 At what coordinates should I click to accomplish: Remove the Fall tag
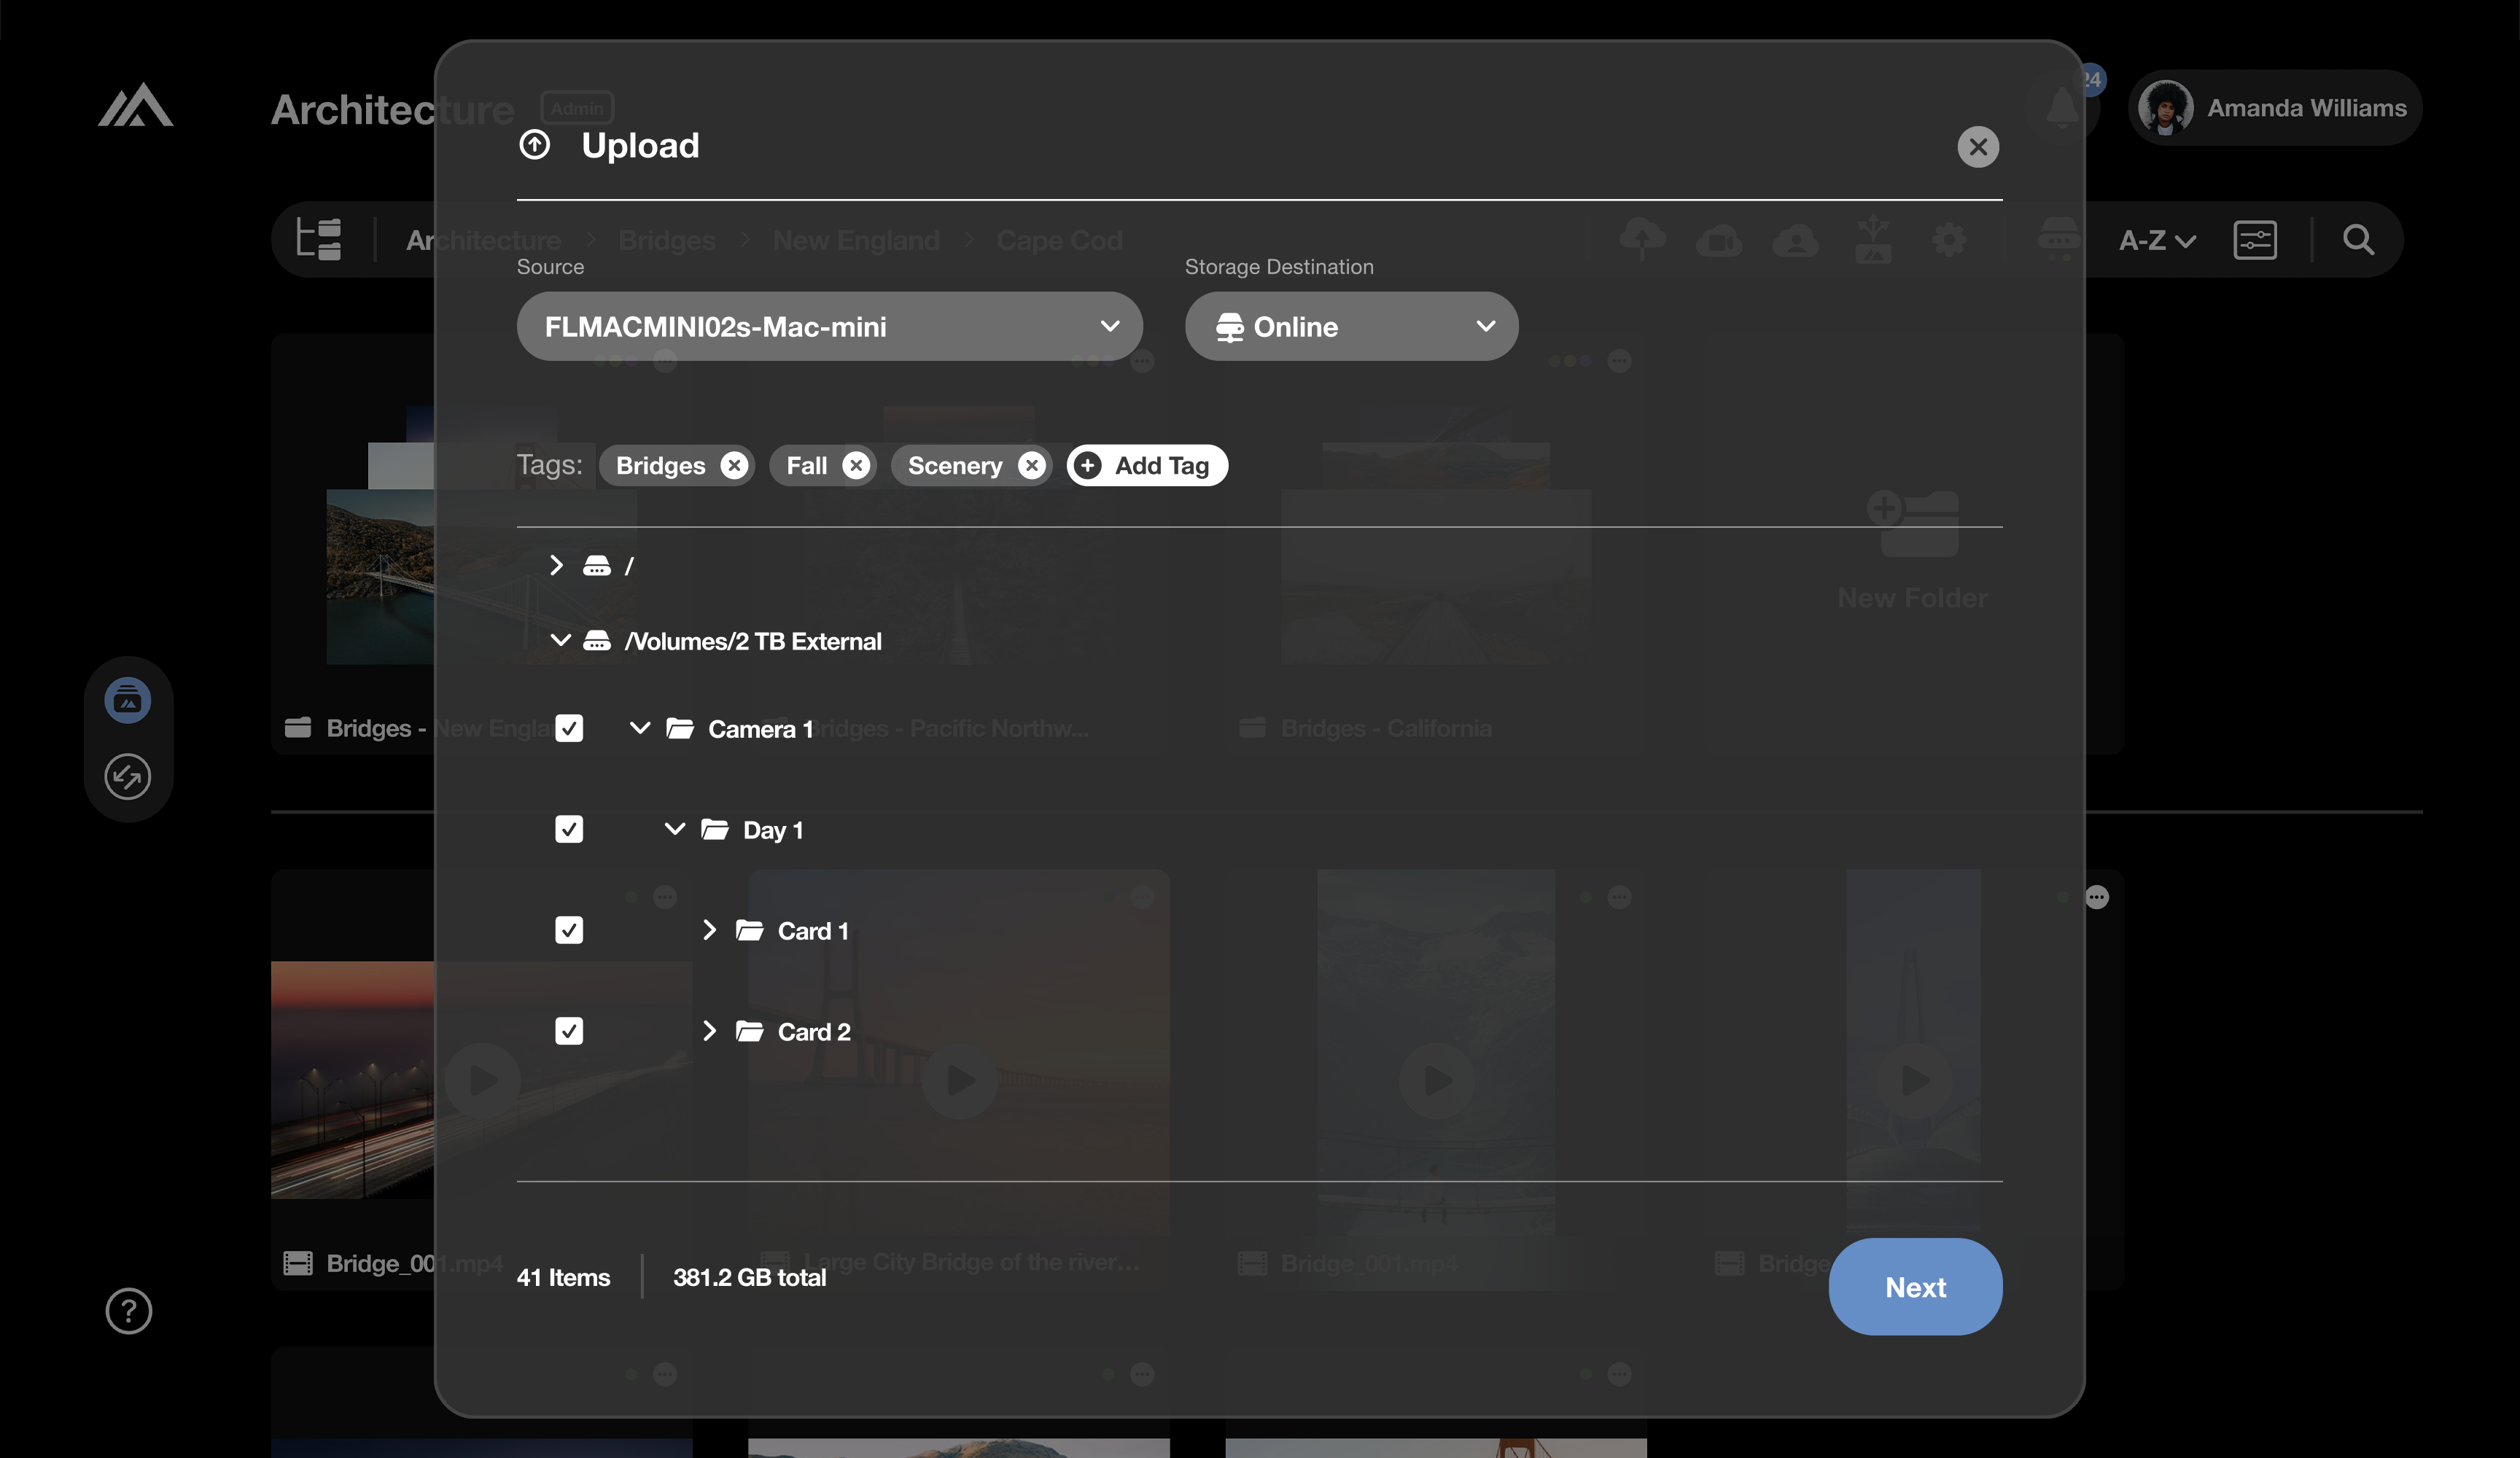click(x=856, y=466)
